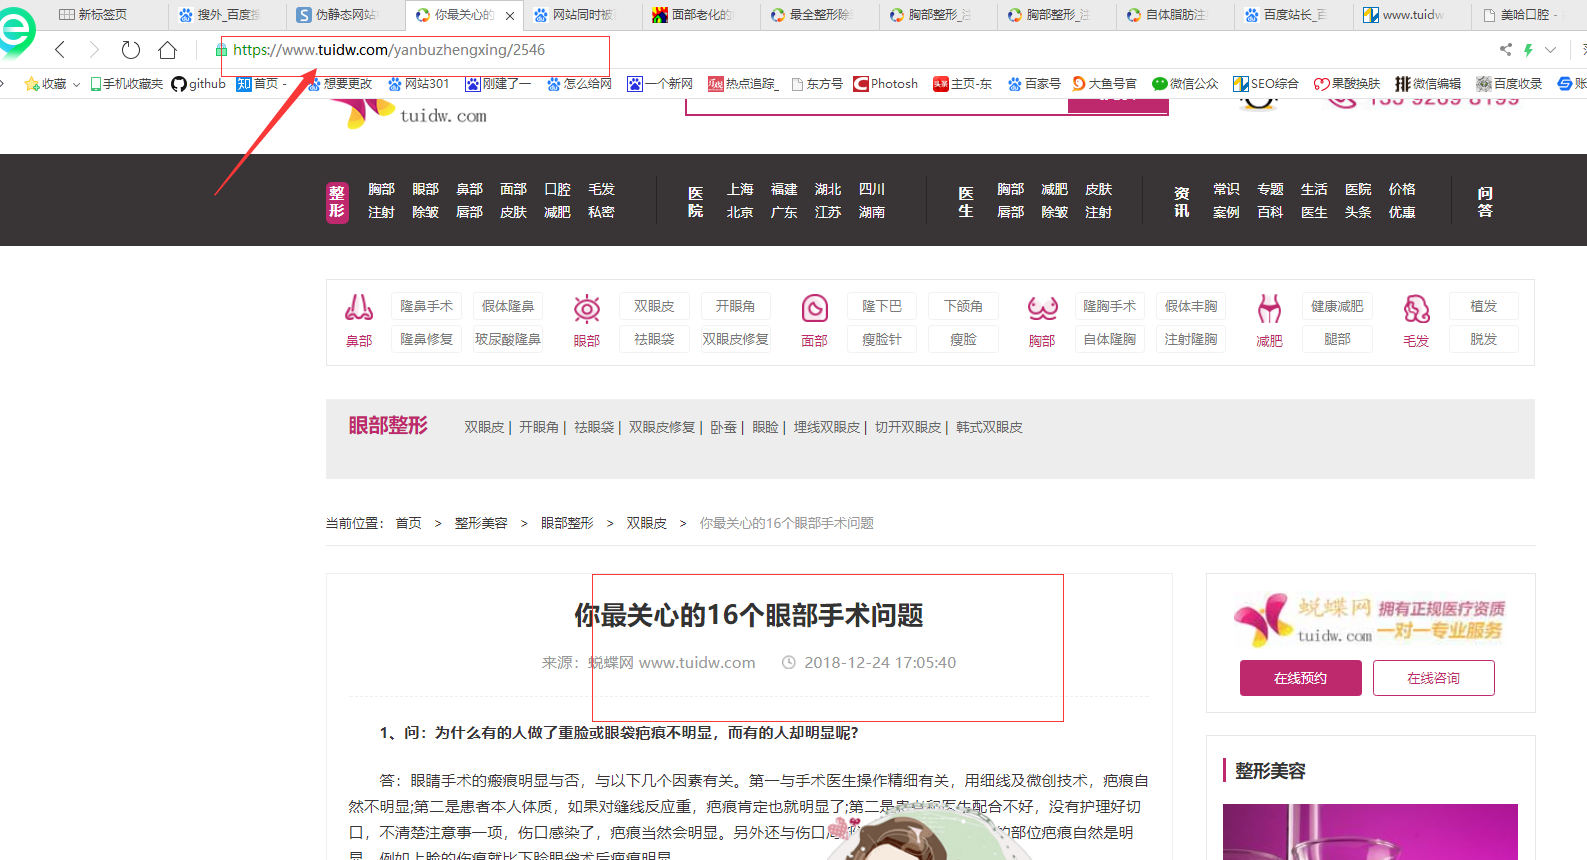Open 口腔 in the 整形 navigation
The height and width of the screenshot is (860, 1587).
(x=558, y=189)
